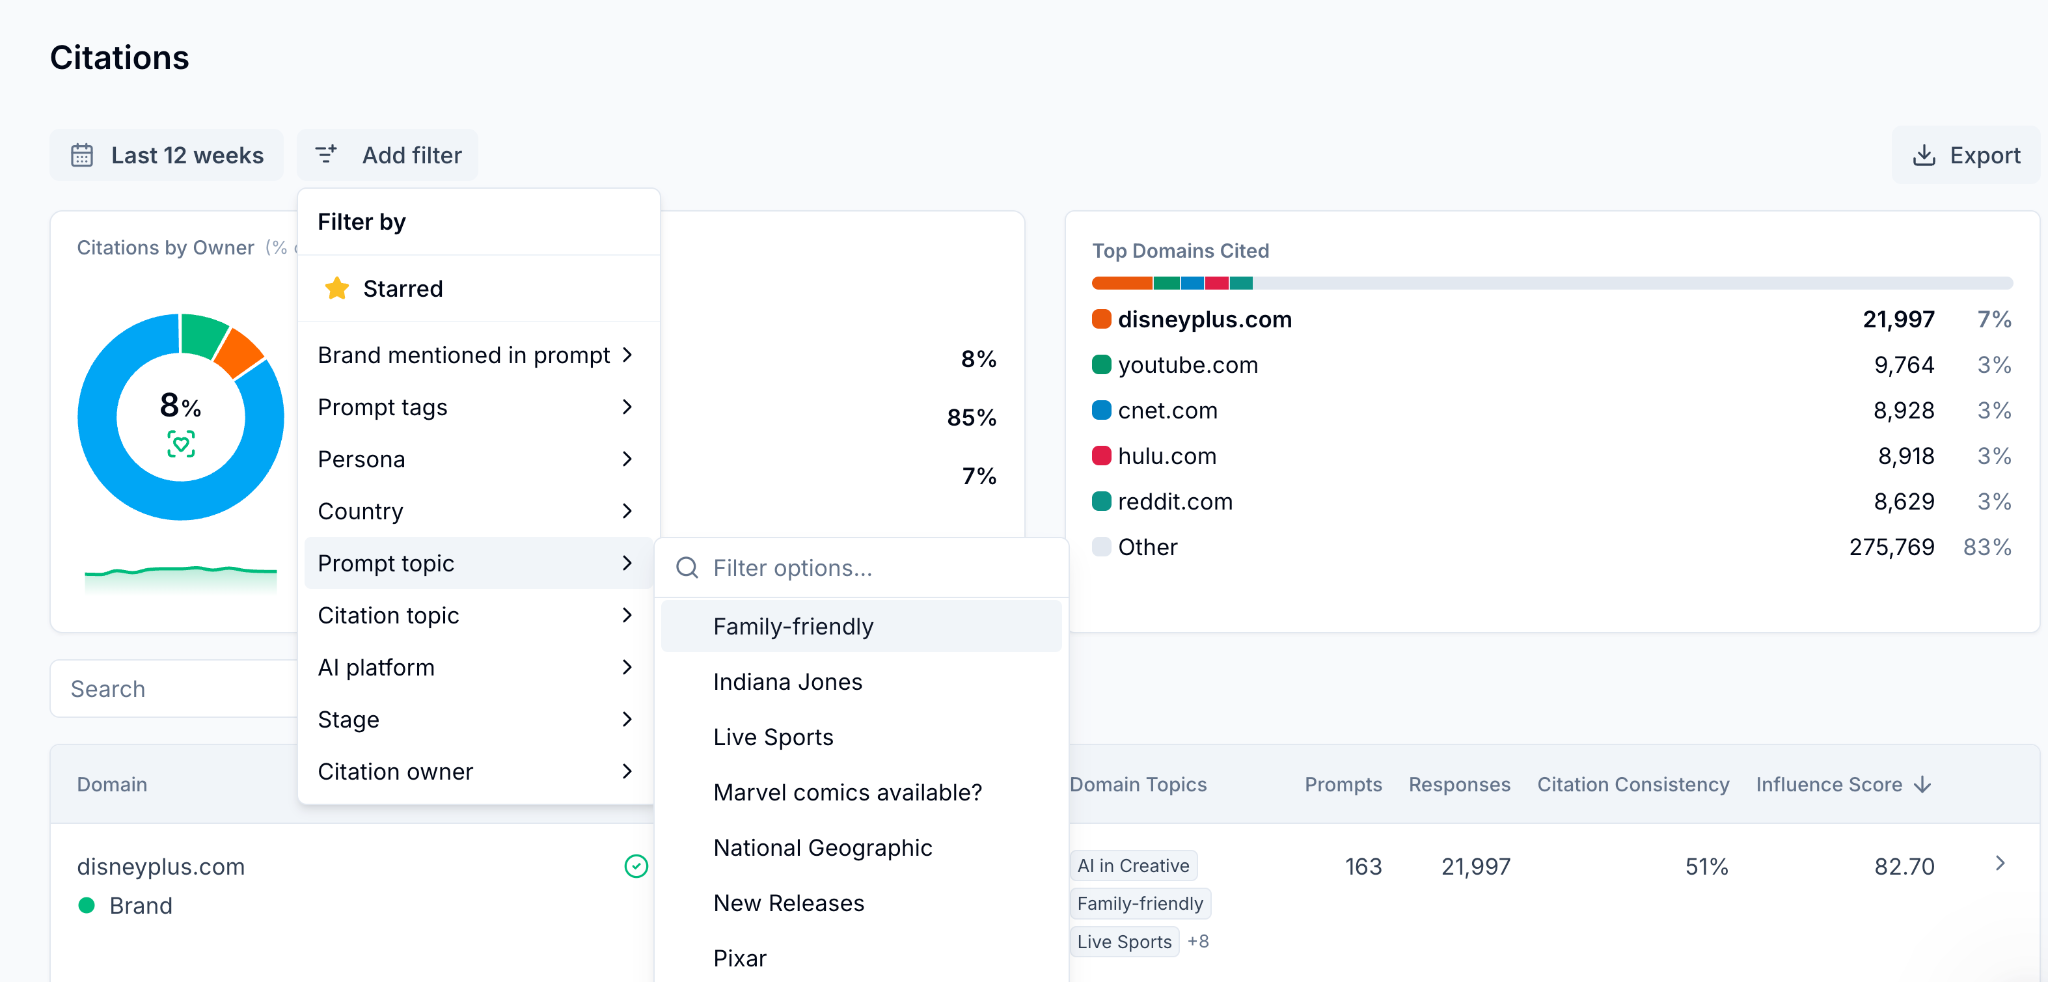The width and height of the screenshot is (2048, 982).
Task: Click the blue cnet.com color swatch
Action: click(x=1102, y=410)
